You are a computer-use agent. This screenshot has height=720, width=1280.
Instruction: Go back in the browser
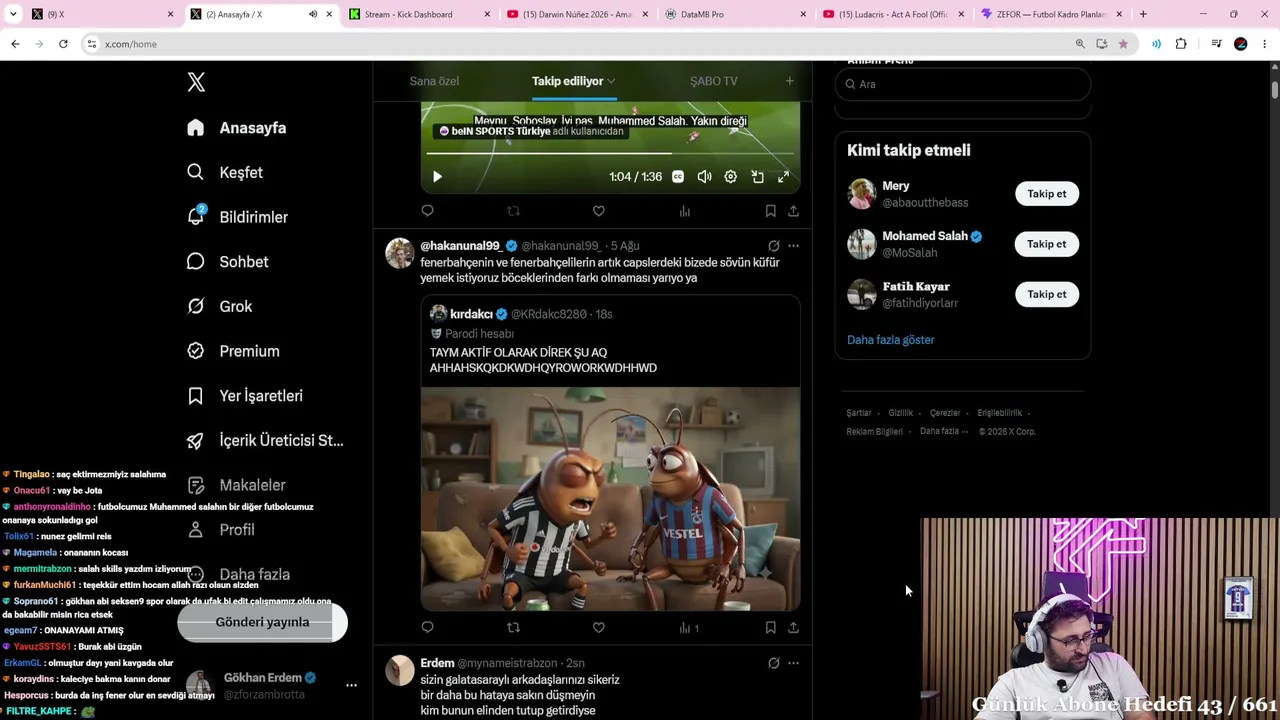click(15, 44)
